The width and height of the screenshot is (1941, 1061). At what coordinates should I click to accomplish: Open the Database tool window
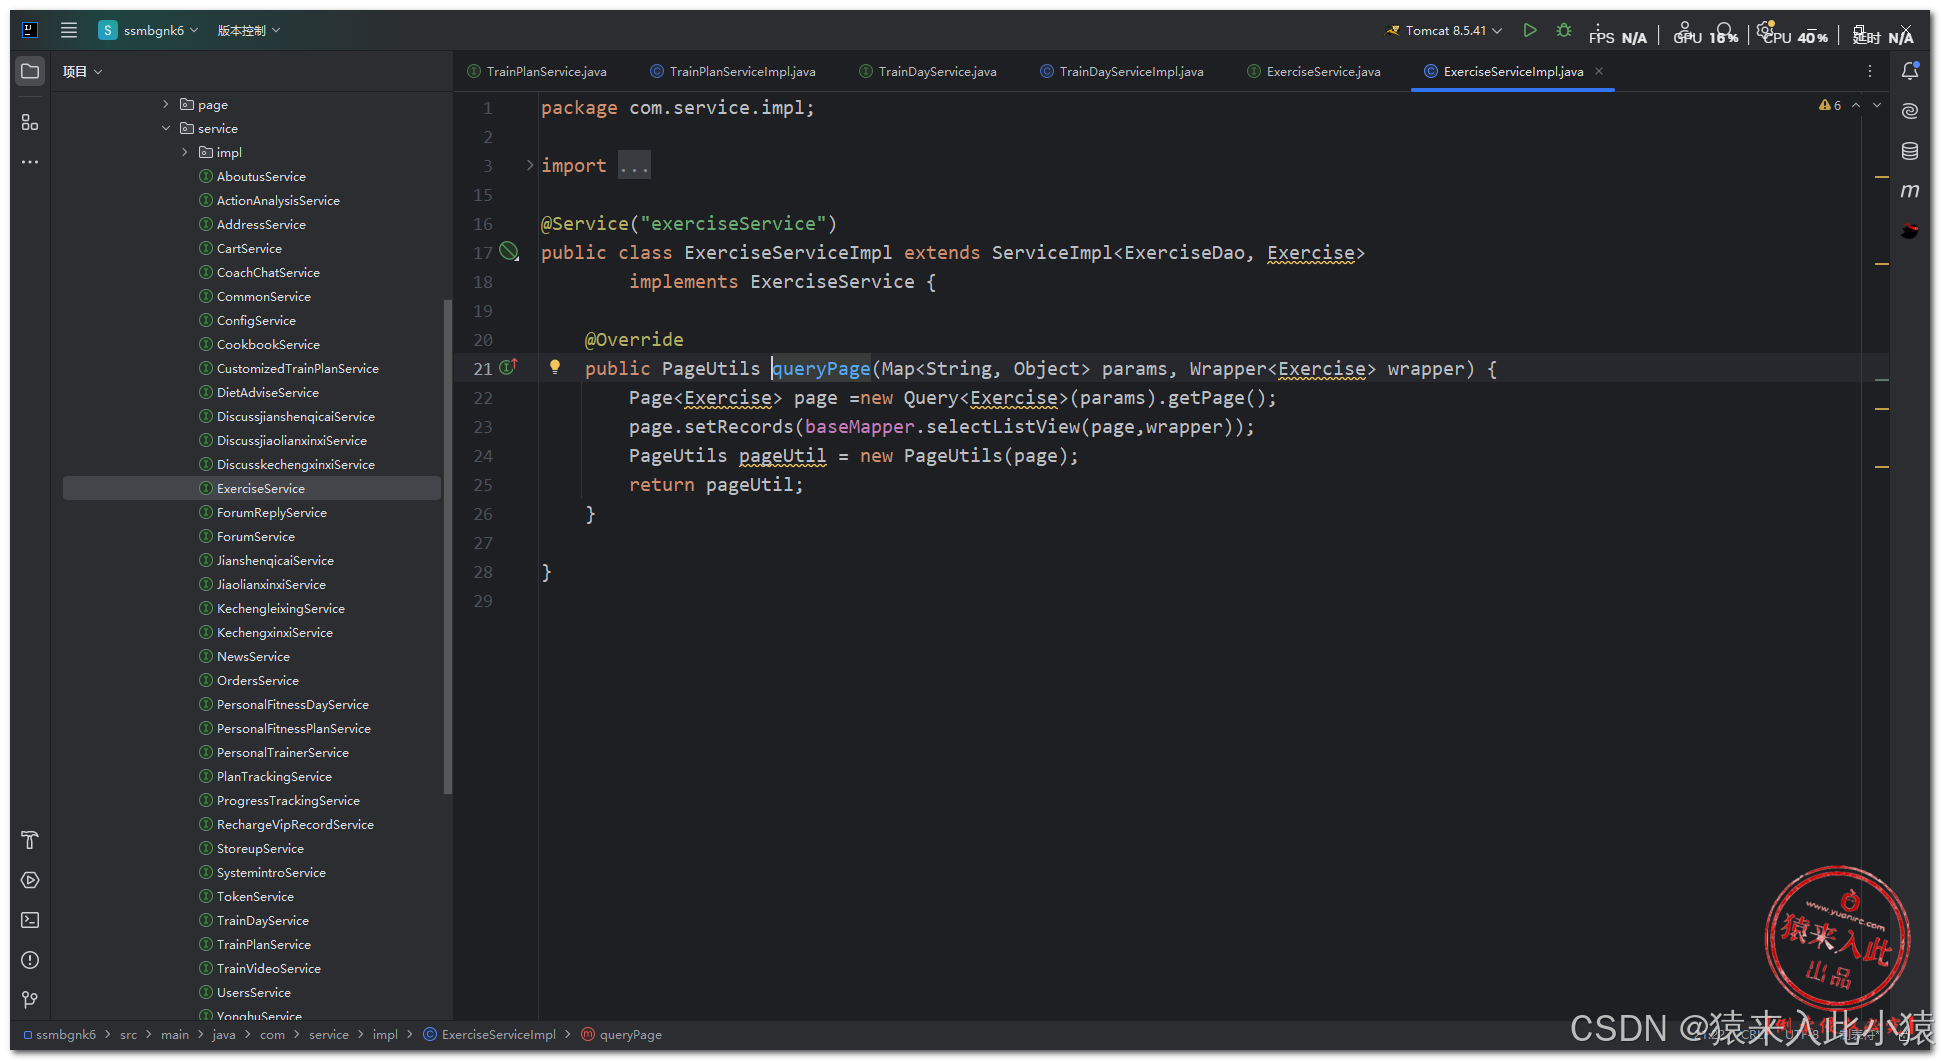click(1910, 151)
